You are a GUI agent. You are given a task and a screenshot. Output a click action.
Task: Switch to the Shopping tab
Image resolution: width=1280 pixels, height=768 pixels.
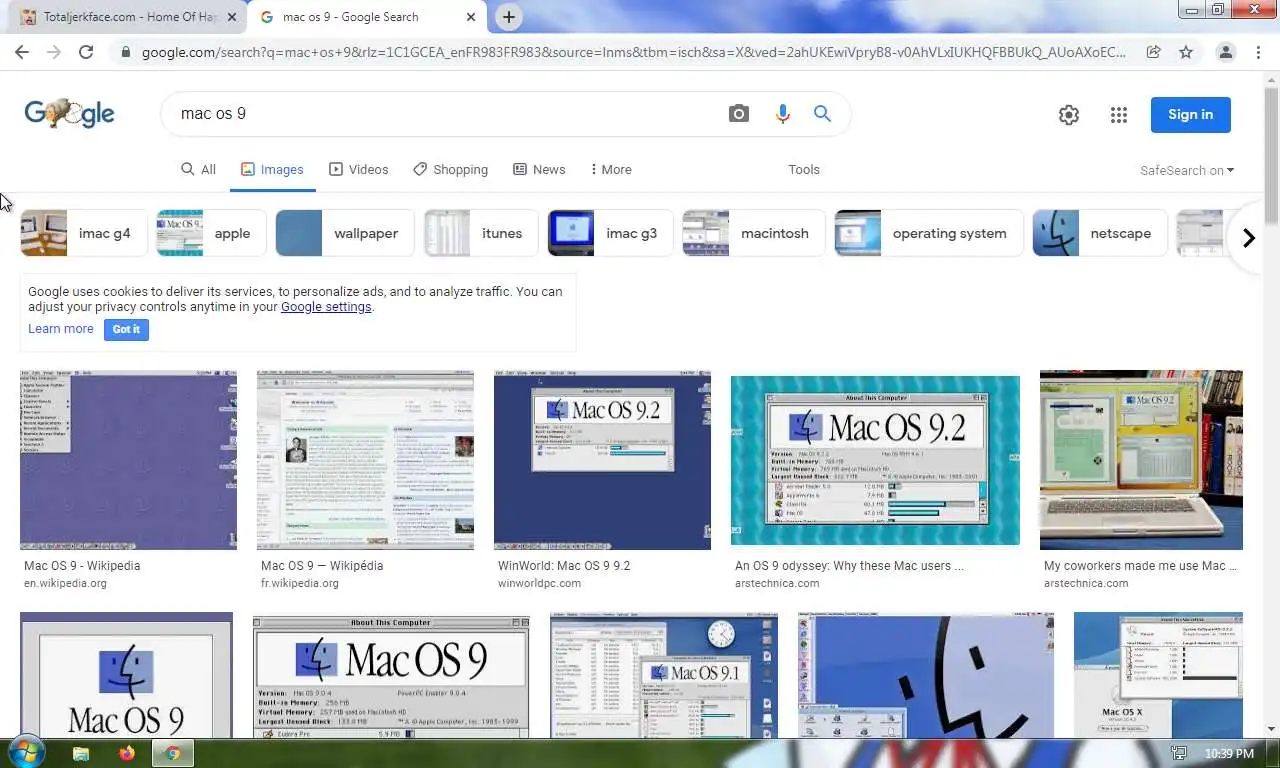coord(450,169)
